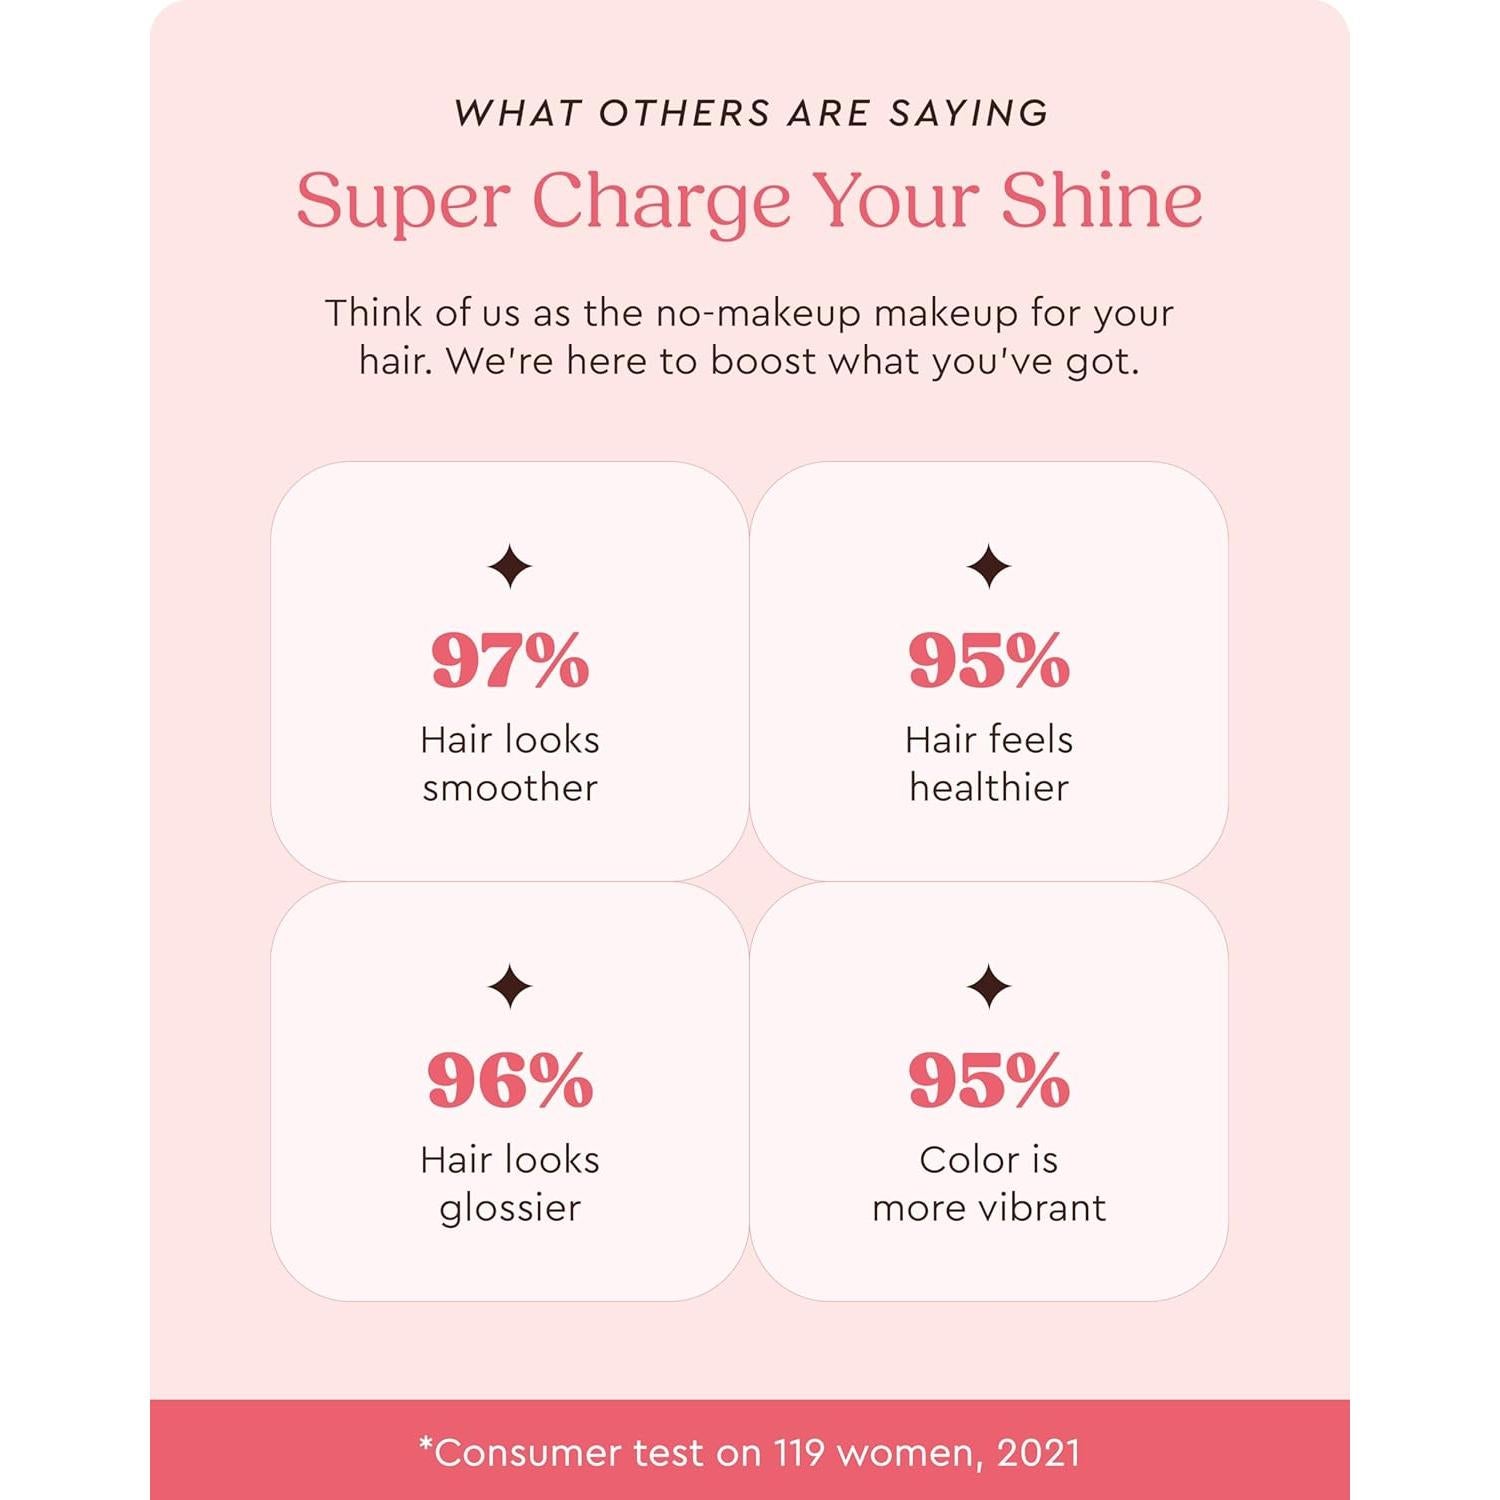Click the sparkle icon above 96%
Screen dimensions: 1500x1500
pos(510,987)
